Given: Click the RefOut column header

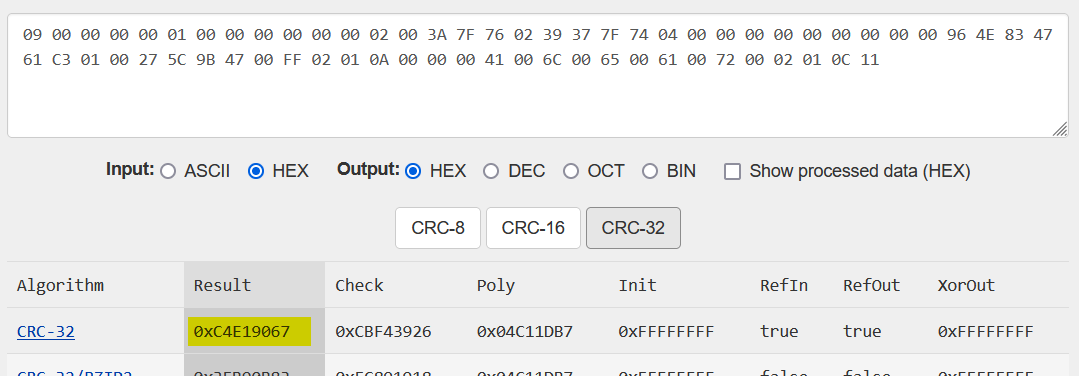Looking at the screenshot, I should [872, 285].
